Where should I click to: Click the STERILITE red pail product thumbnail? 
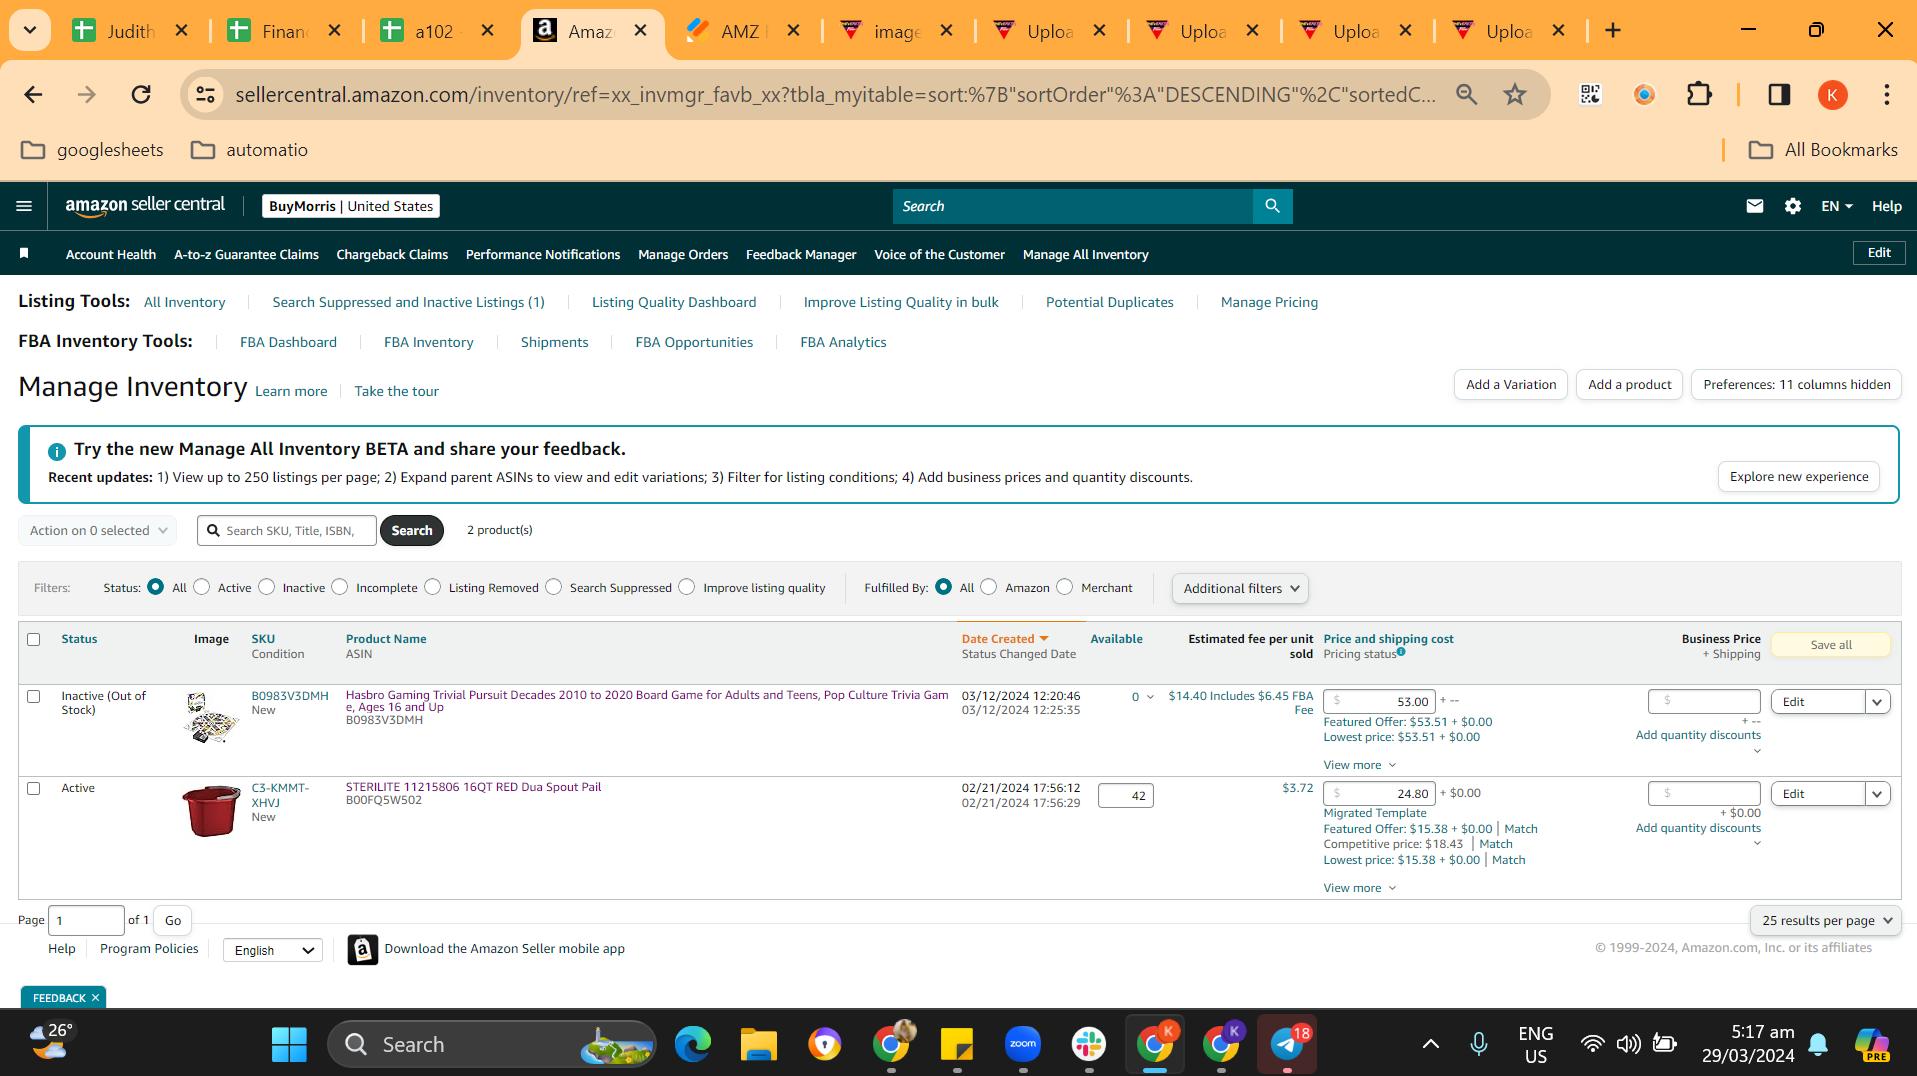211,810
